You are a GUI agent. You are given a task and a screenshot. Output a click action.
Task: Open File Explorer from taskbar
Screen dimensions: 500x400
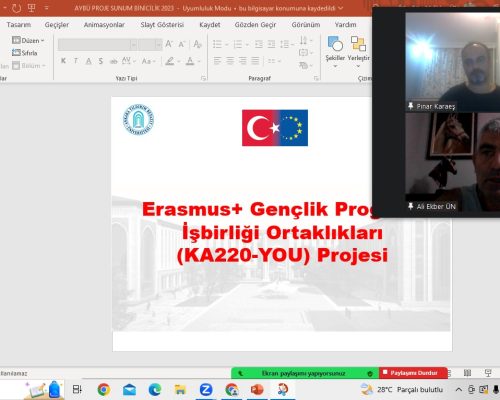pyautogui.click(x=180, y=389)
